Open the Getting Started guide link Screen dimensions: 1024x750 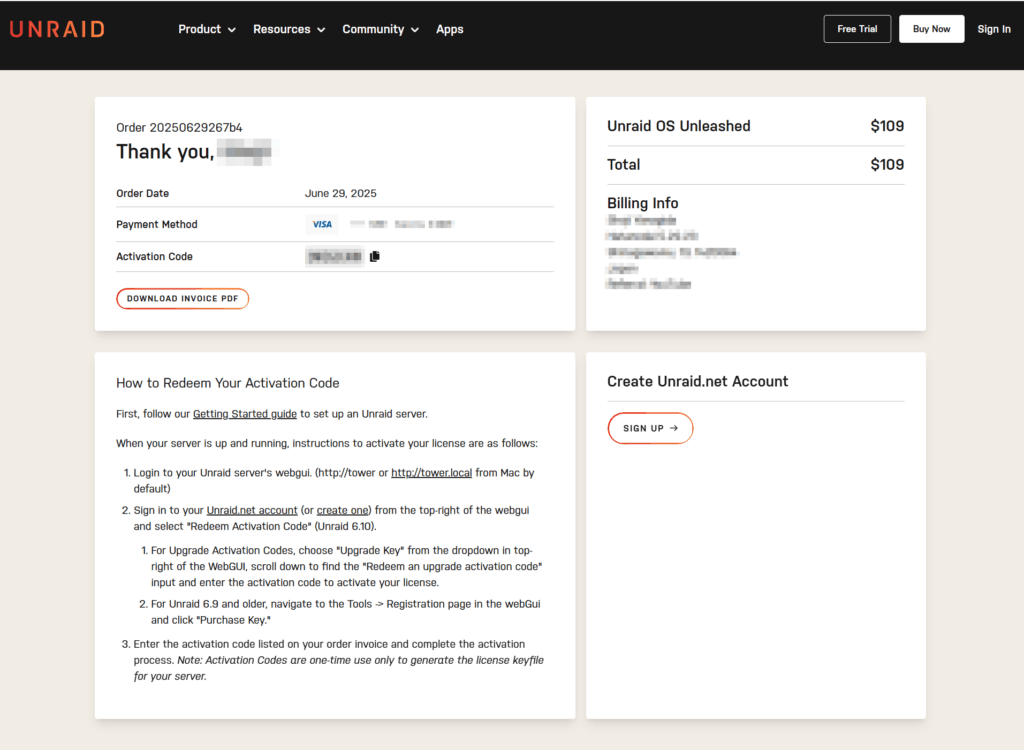pos(245,414)
